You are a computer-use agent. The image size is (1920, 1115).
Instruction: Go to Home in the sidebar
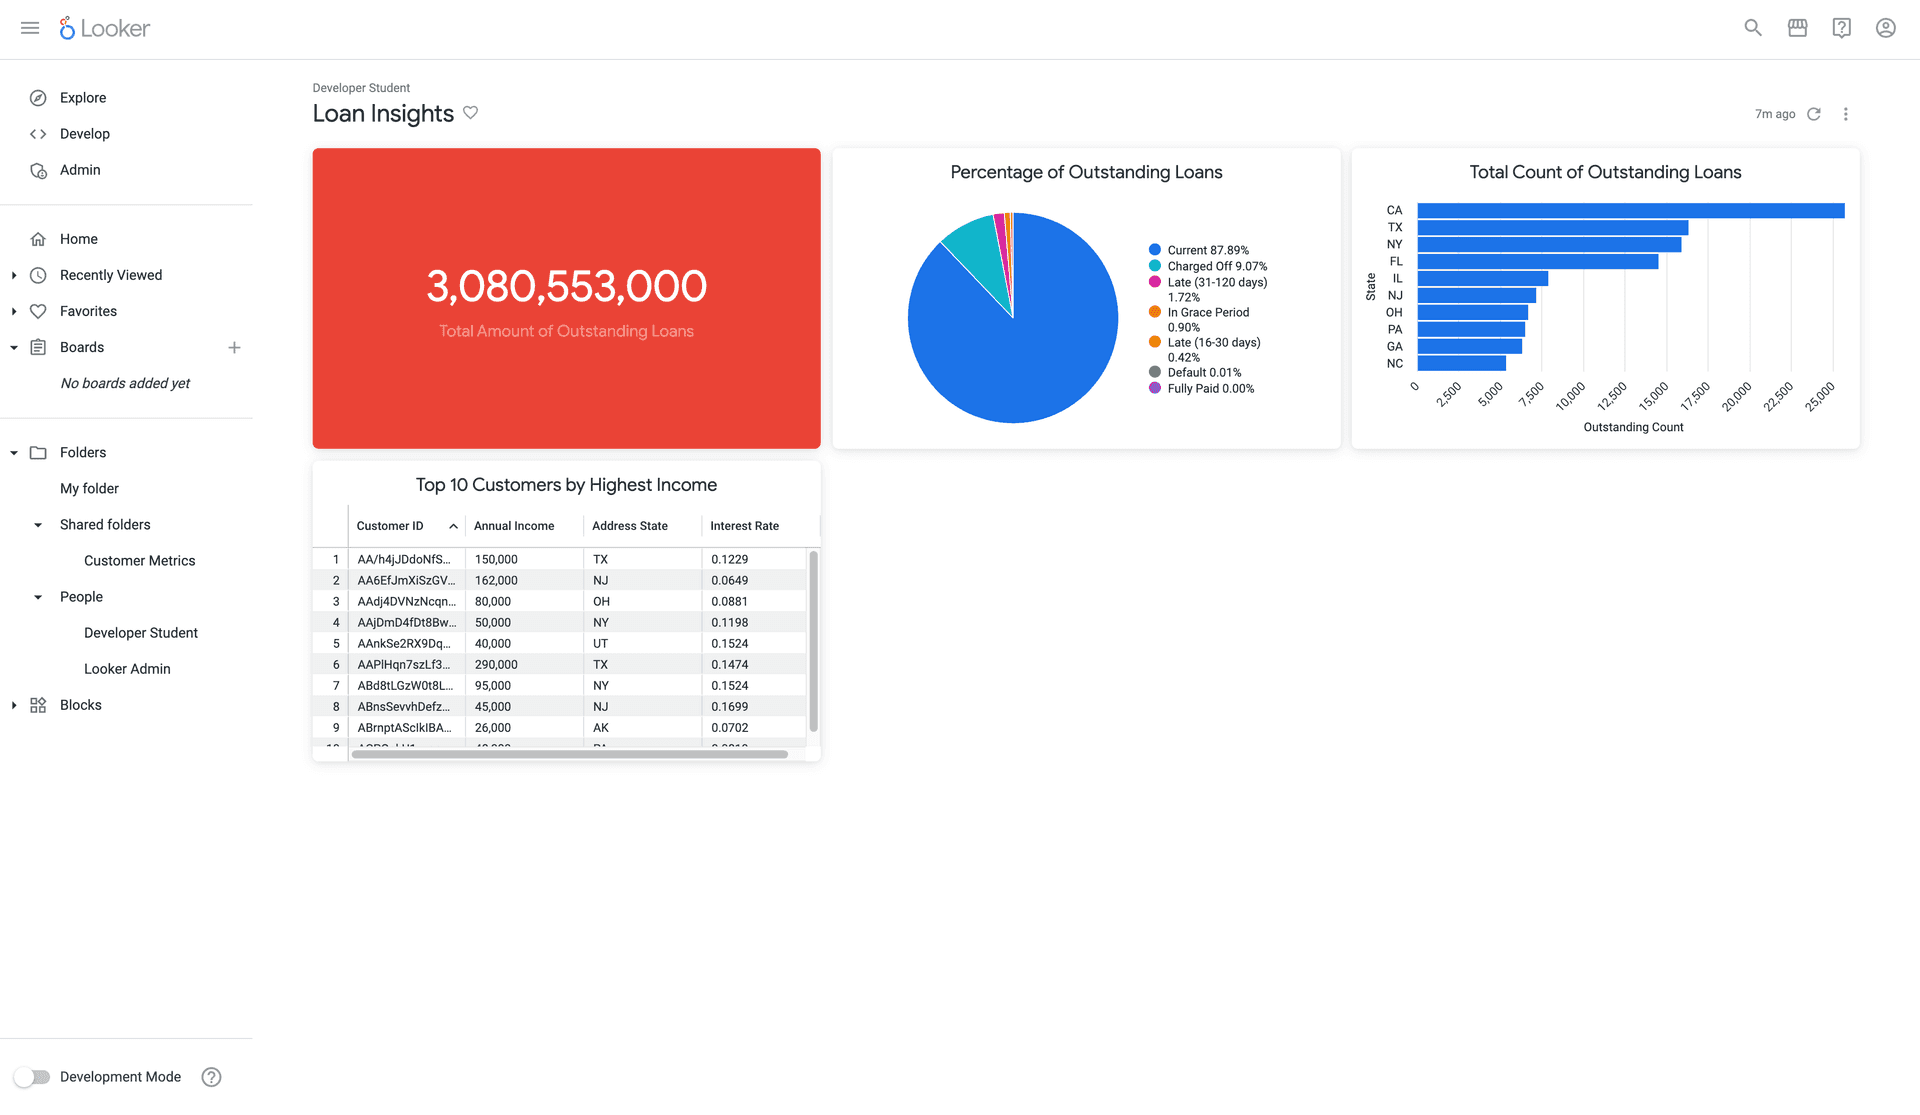click(79, 239)
